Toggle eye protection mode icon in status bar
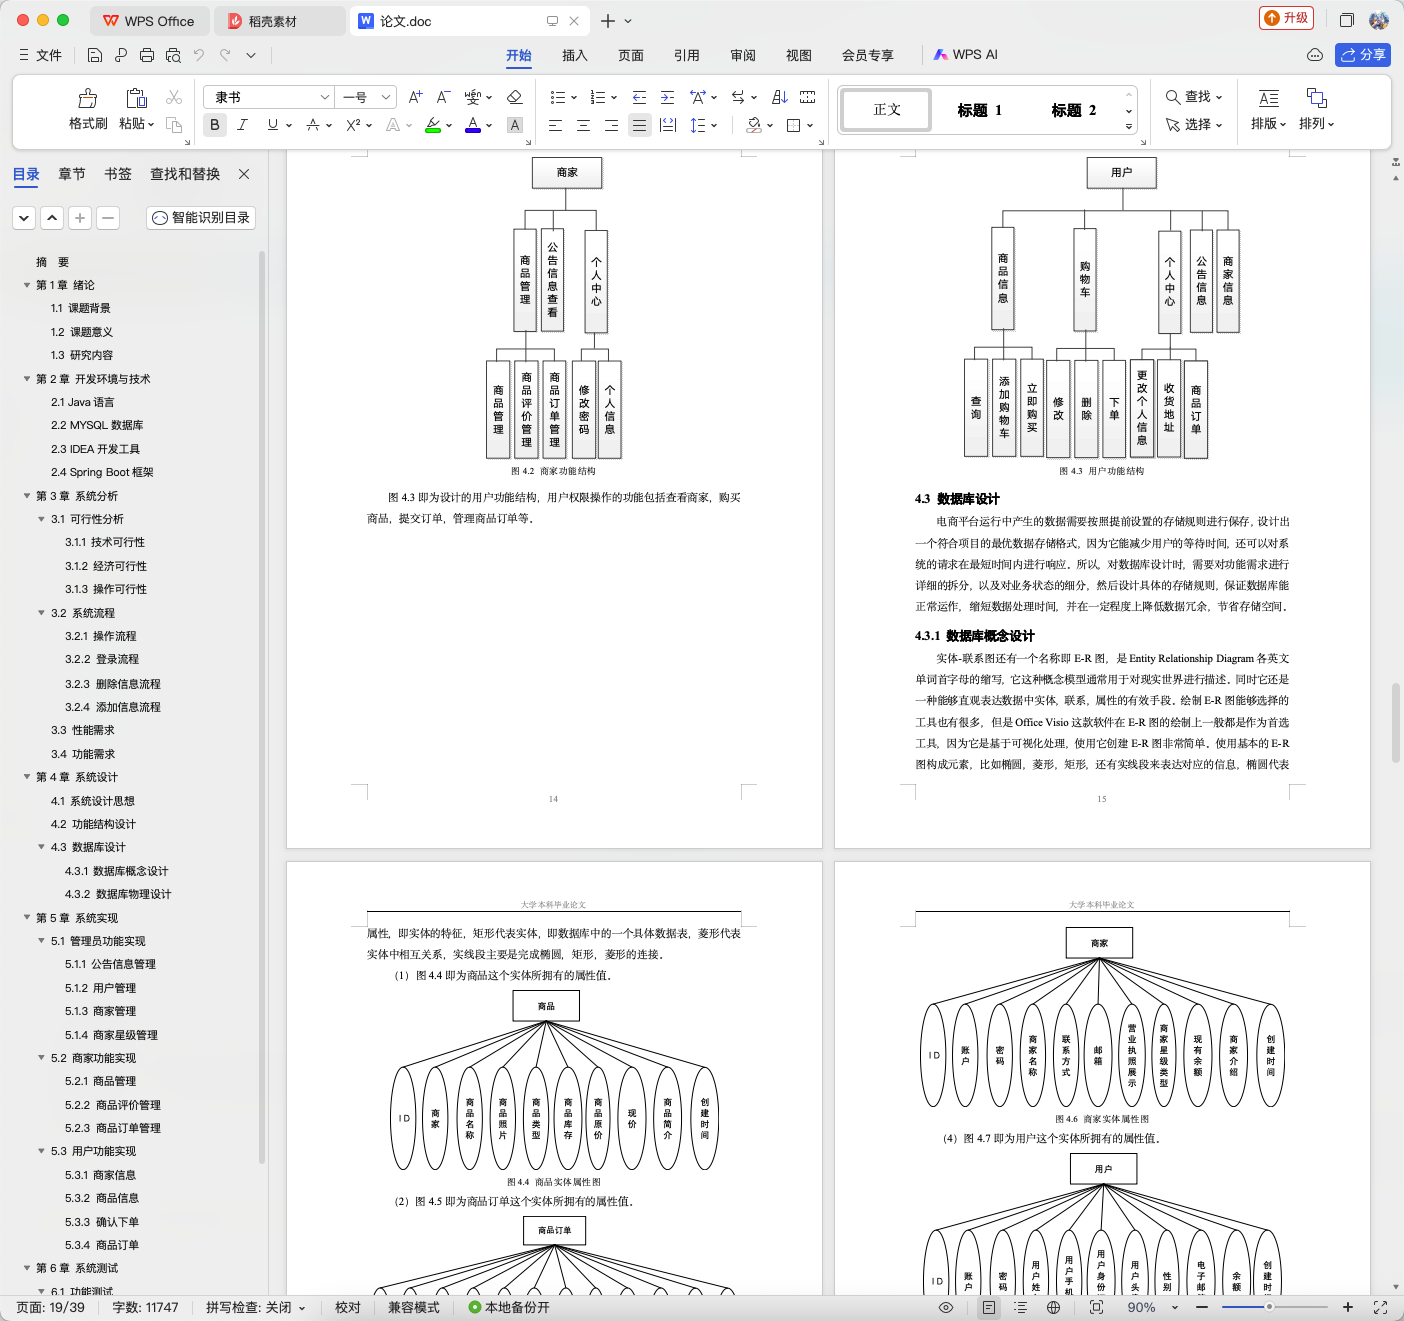Viewport: 1404px width, 1321px height. [x=946, y=1307]
